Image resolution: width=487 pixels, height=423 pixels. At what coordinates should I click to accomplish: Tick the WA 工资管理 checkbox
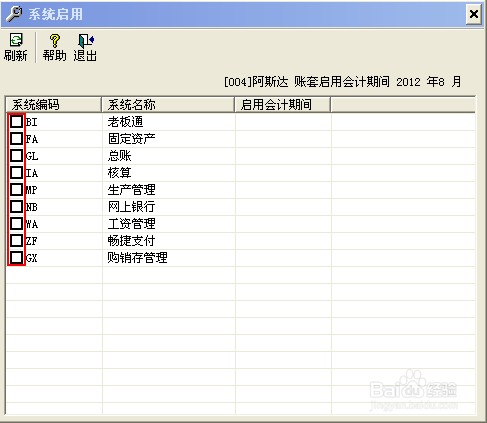(16, 224)
